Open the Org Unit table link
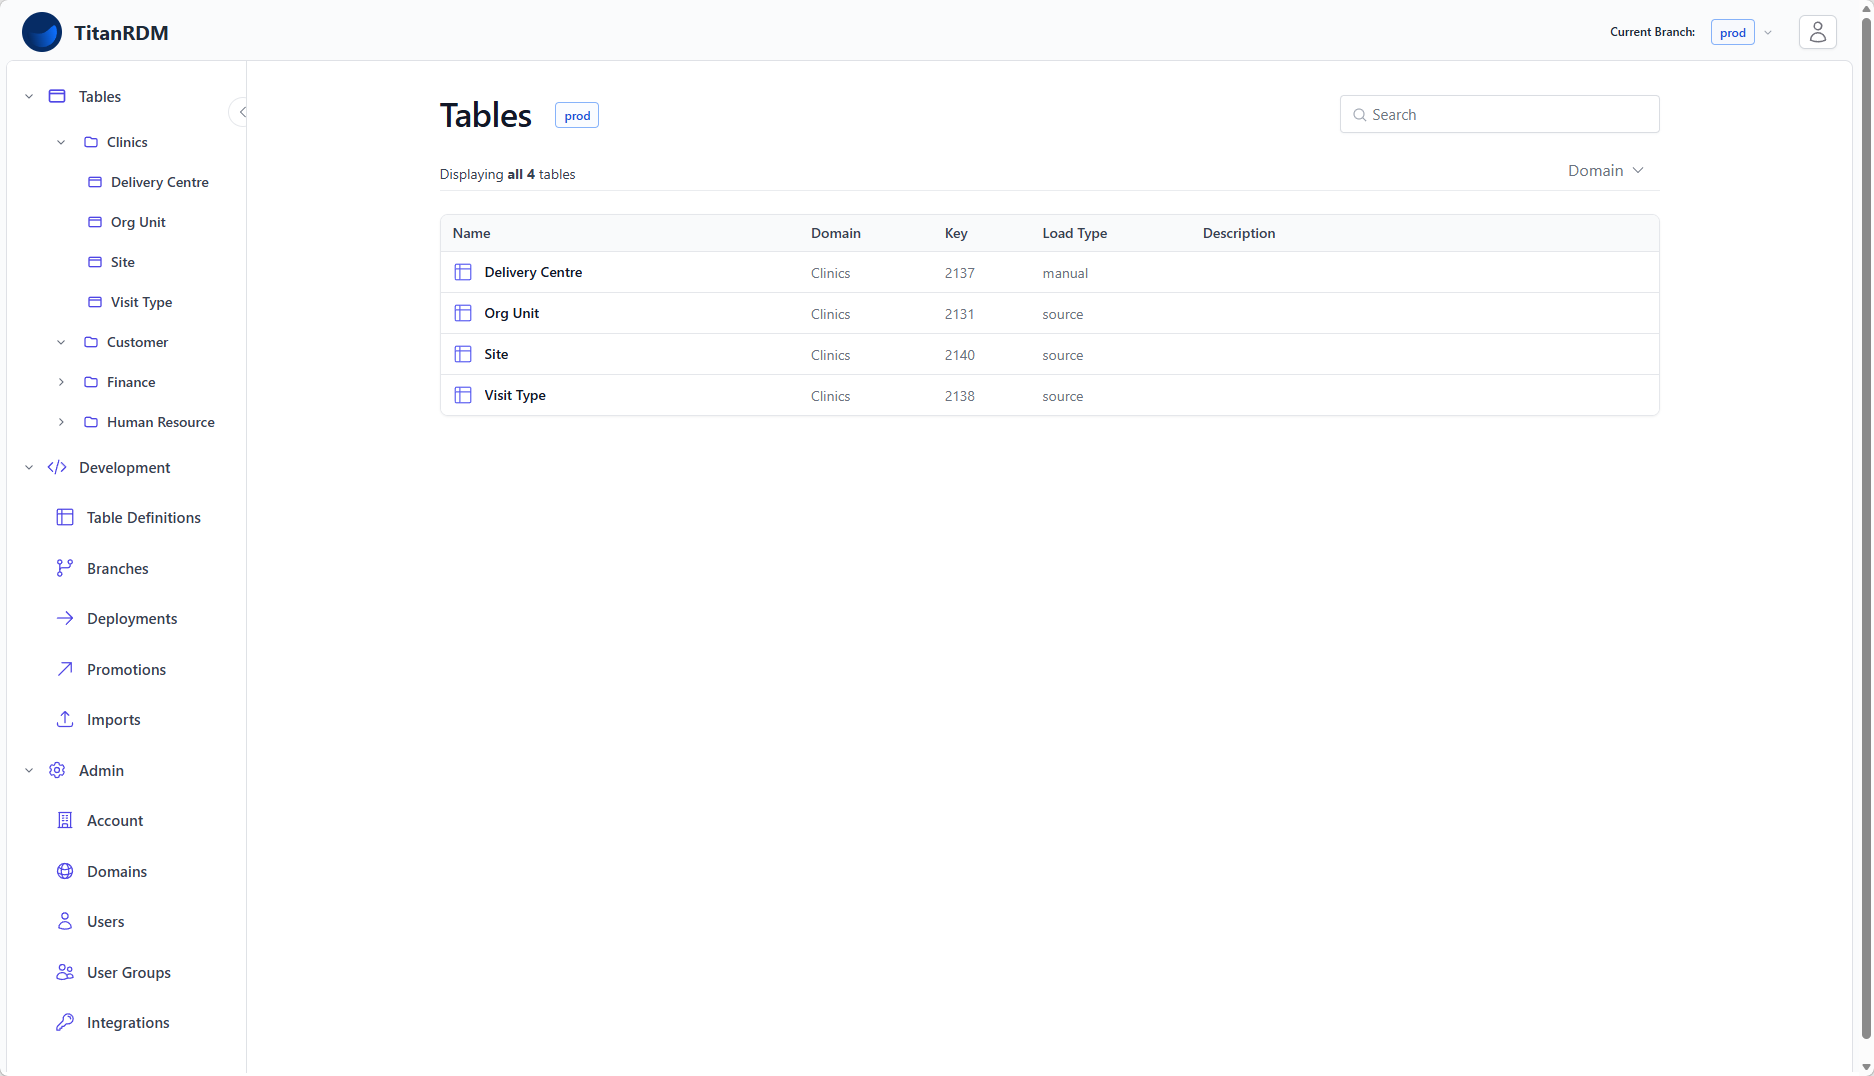This screenshot has width=1874, height=1076. 512,313
